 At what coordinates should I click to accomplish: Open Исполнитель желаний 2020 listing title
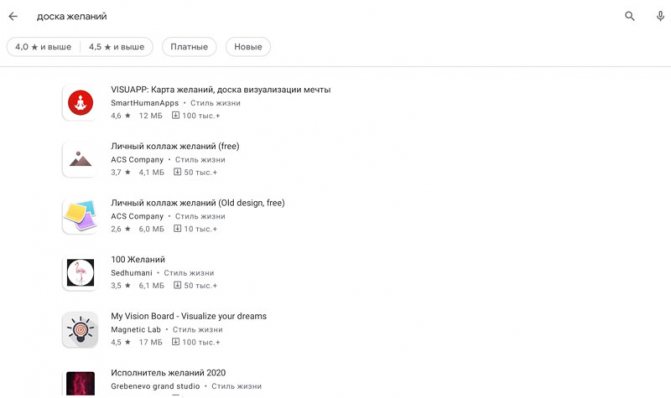point(168,373)
